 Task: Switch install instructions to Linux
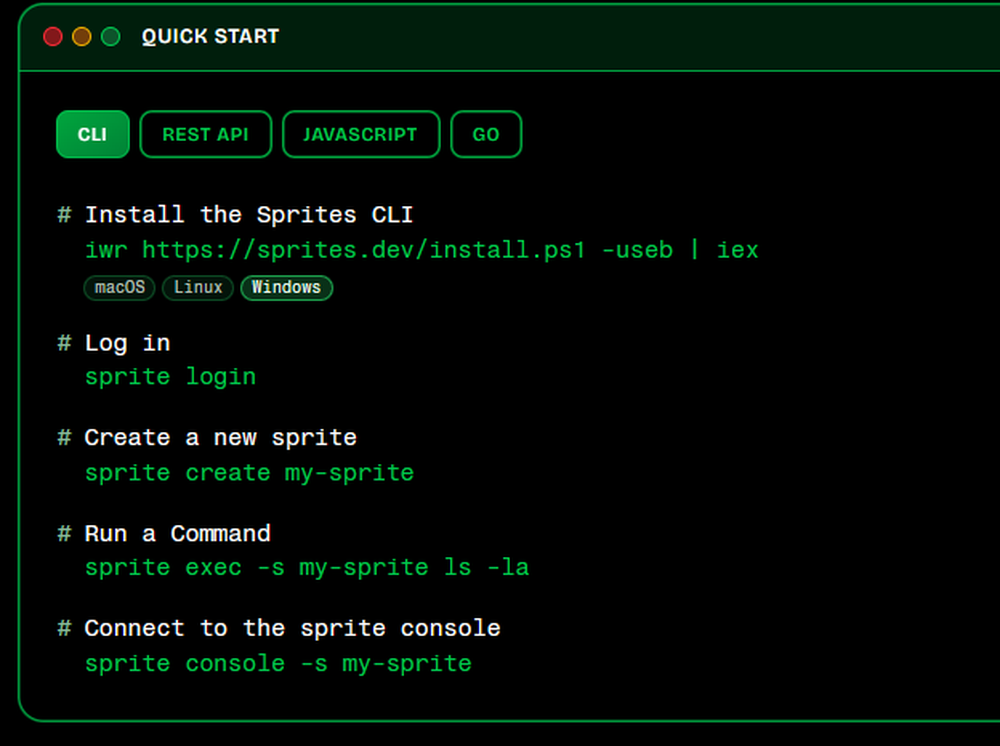point(197,288)
